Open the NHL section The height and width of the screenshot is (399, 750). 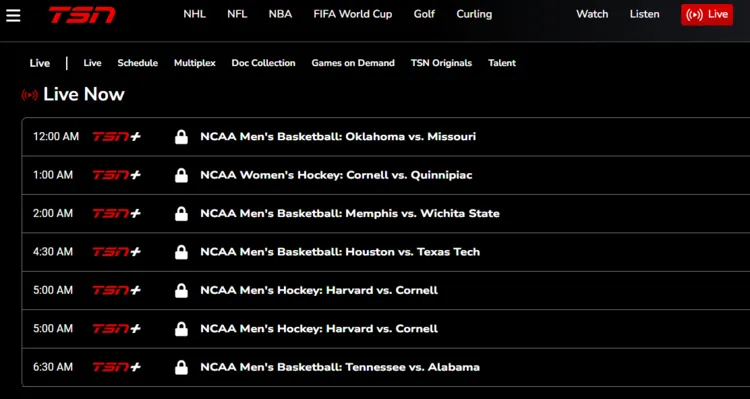(x=195, y=14)
